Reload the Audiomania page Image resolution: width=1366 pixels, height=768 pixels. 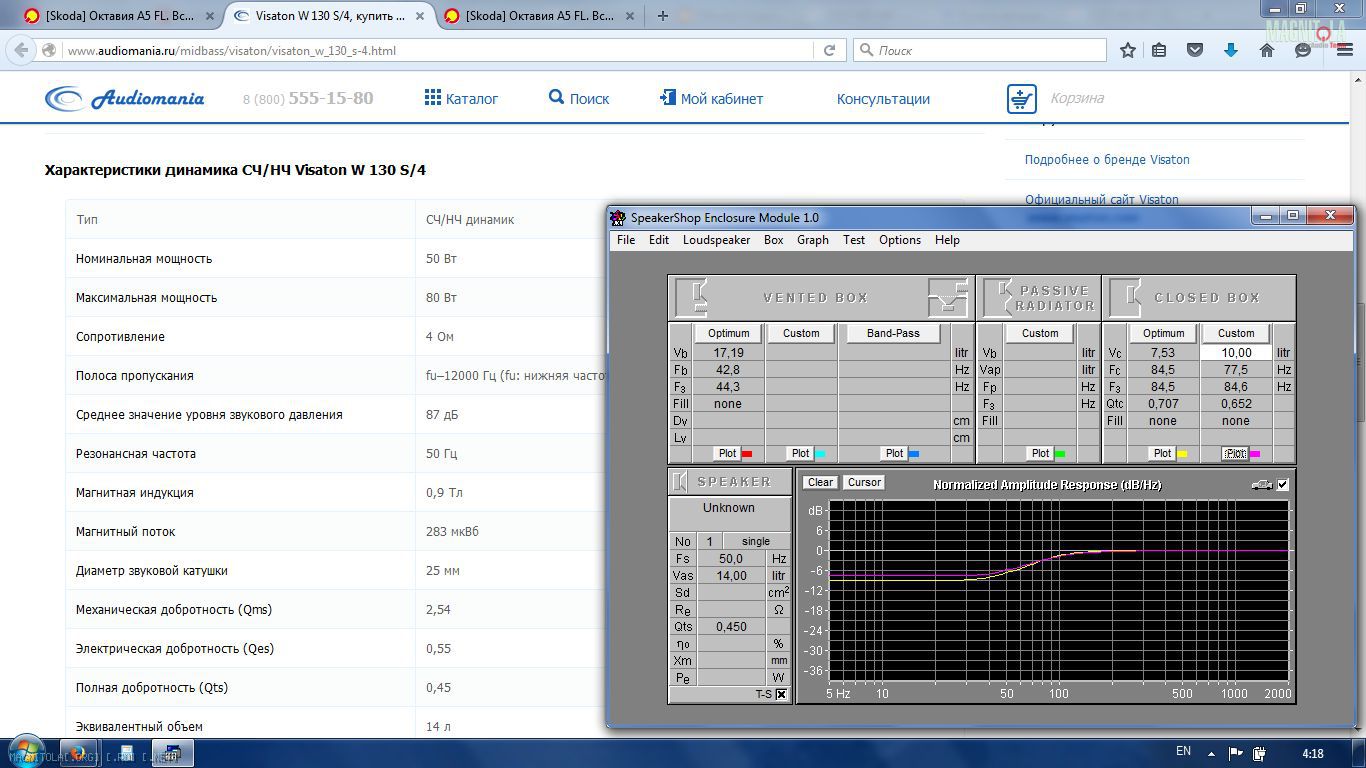[x=829, y=50]
